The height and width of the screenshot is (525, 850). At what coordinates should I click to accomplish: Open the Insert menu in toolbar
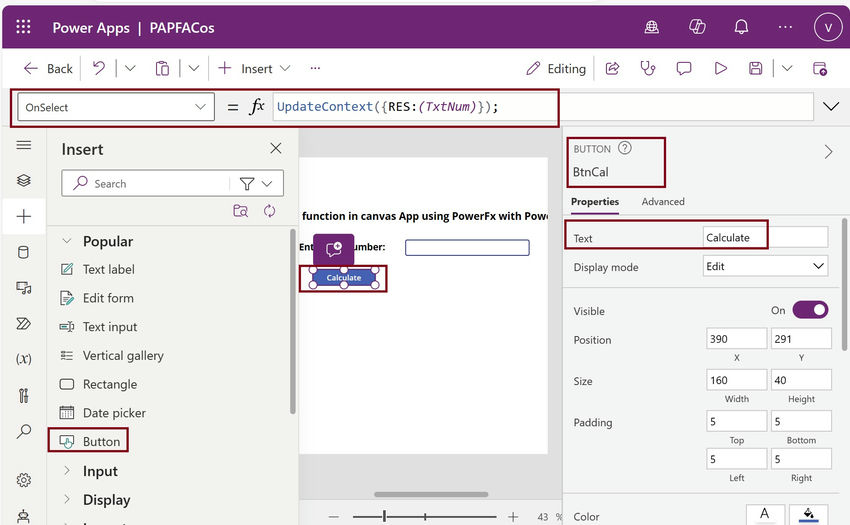coord(254,68)
